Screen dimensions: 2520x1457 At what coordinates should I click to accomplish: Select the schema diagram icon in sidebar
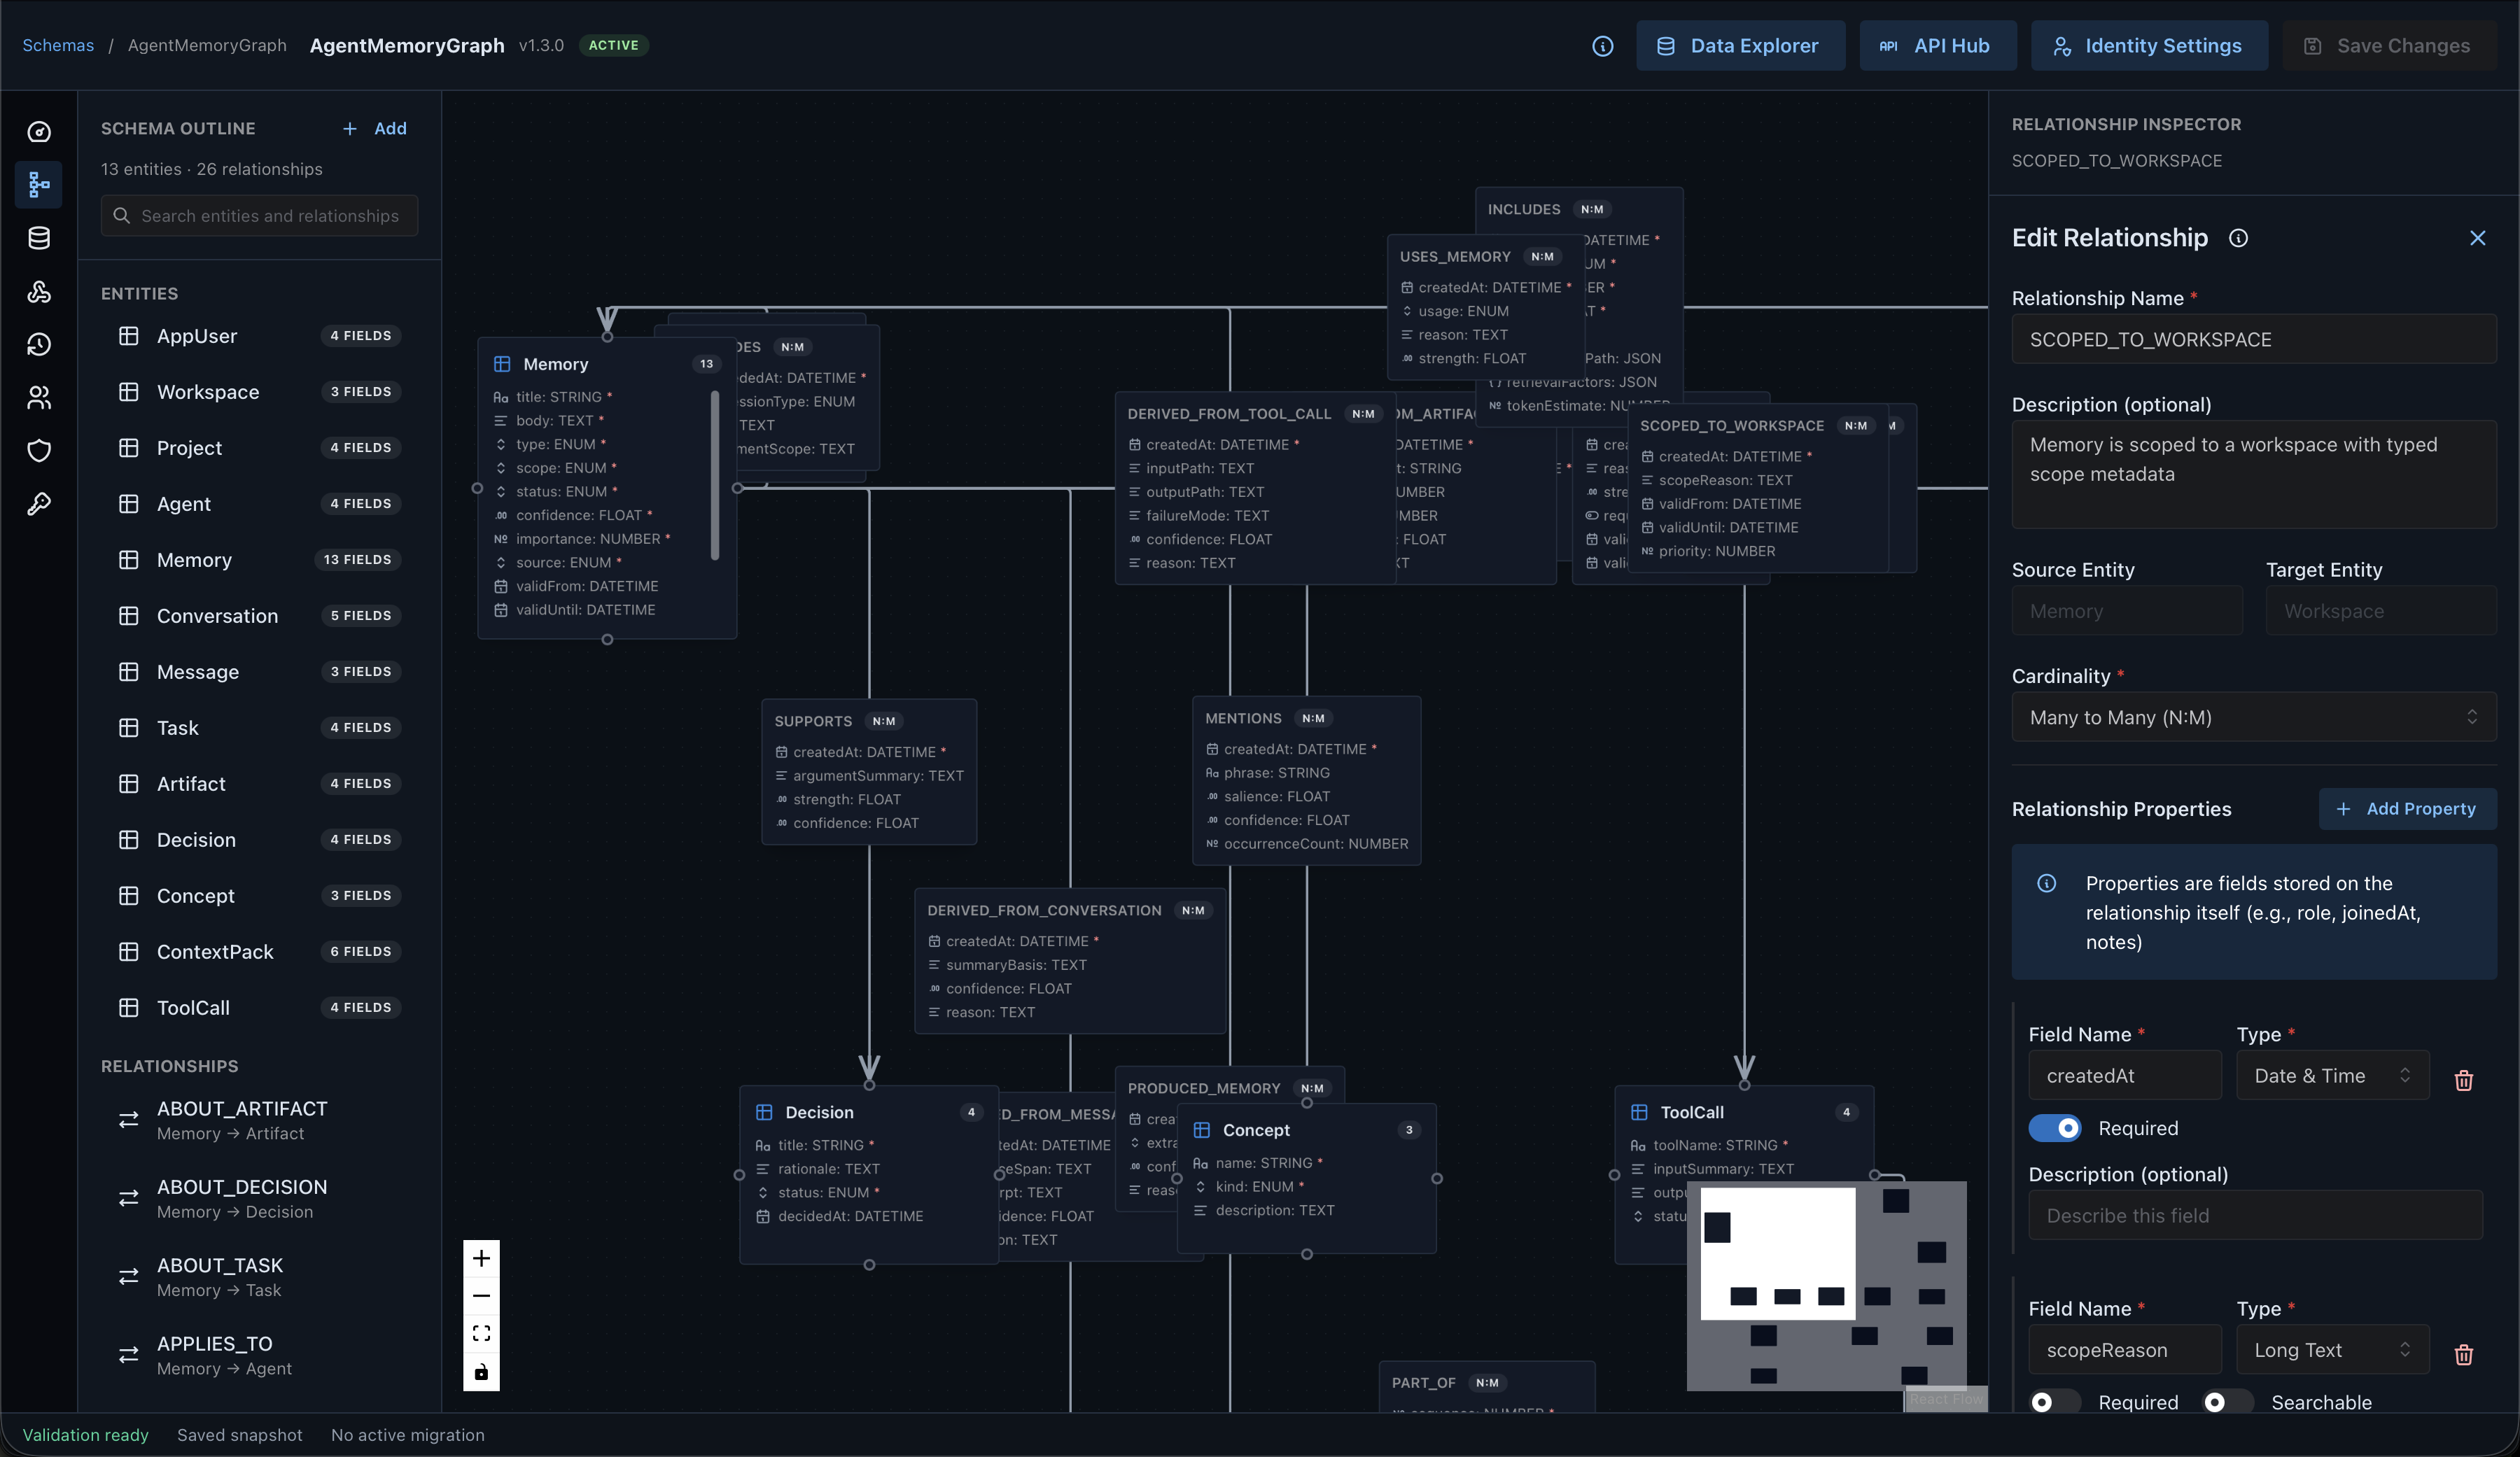coord(39,185)
